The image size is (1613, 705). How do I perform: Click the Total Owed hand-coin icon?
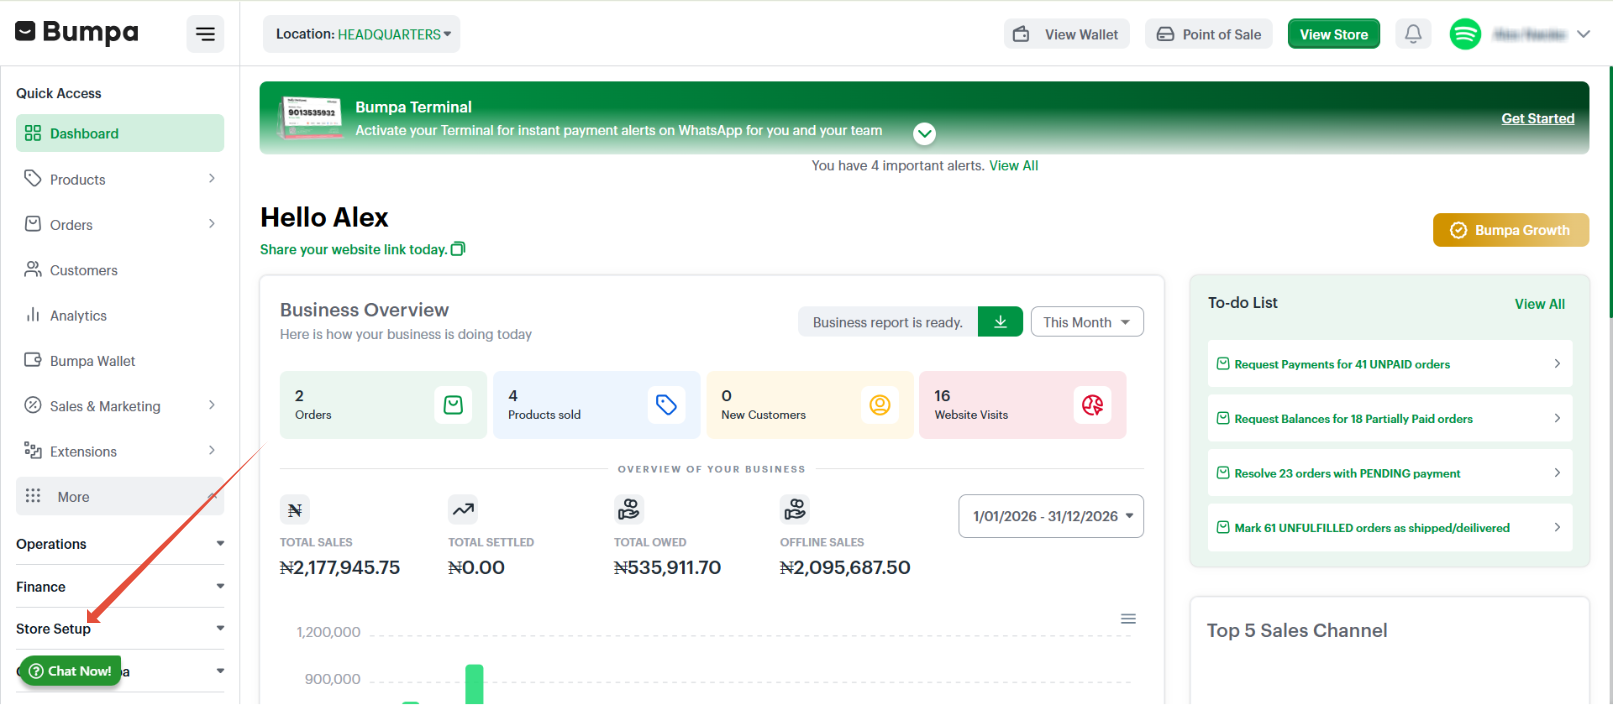629,510
